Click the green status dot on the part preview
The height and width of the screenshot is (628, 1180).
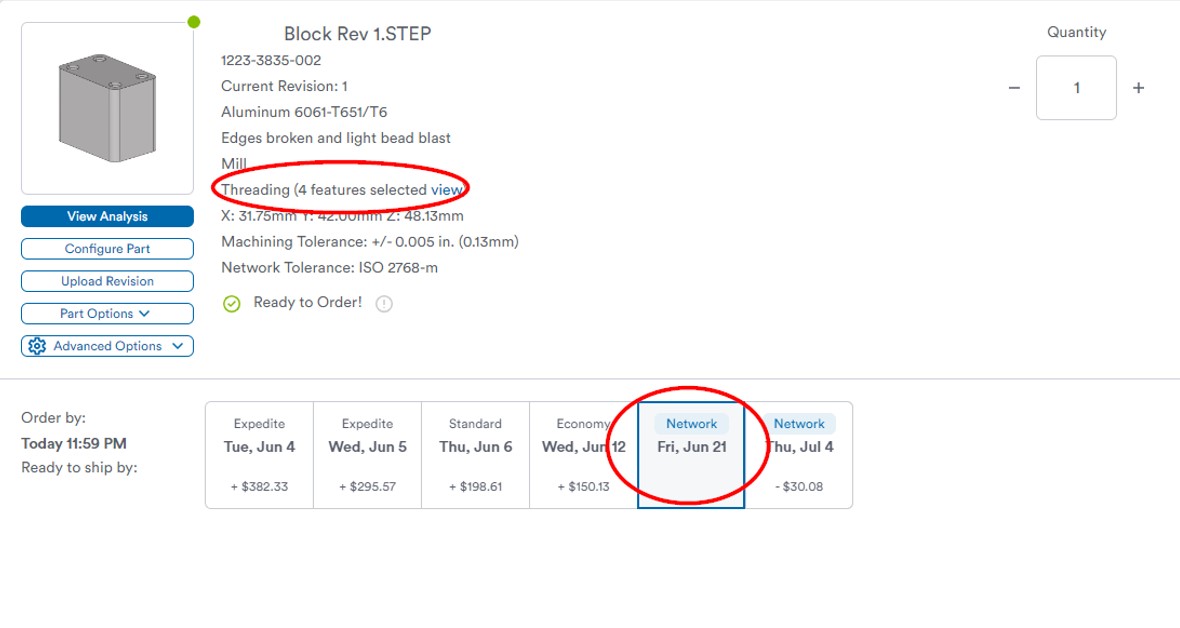[x=194, y=20]
